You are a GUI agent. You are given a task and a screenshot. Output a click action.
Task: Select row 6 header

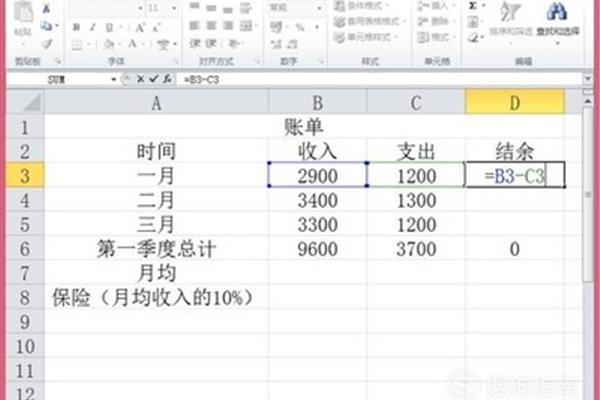[25, 249]
